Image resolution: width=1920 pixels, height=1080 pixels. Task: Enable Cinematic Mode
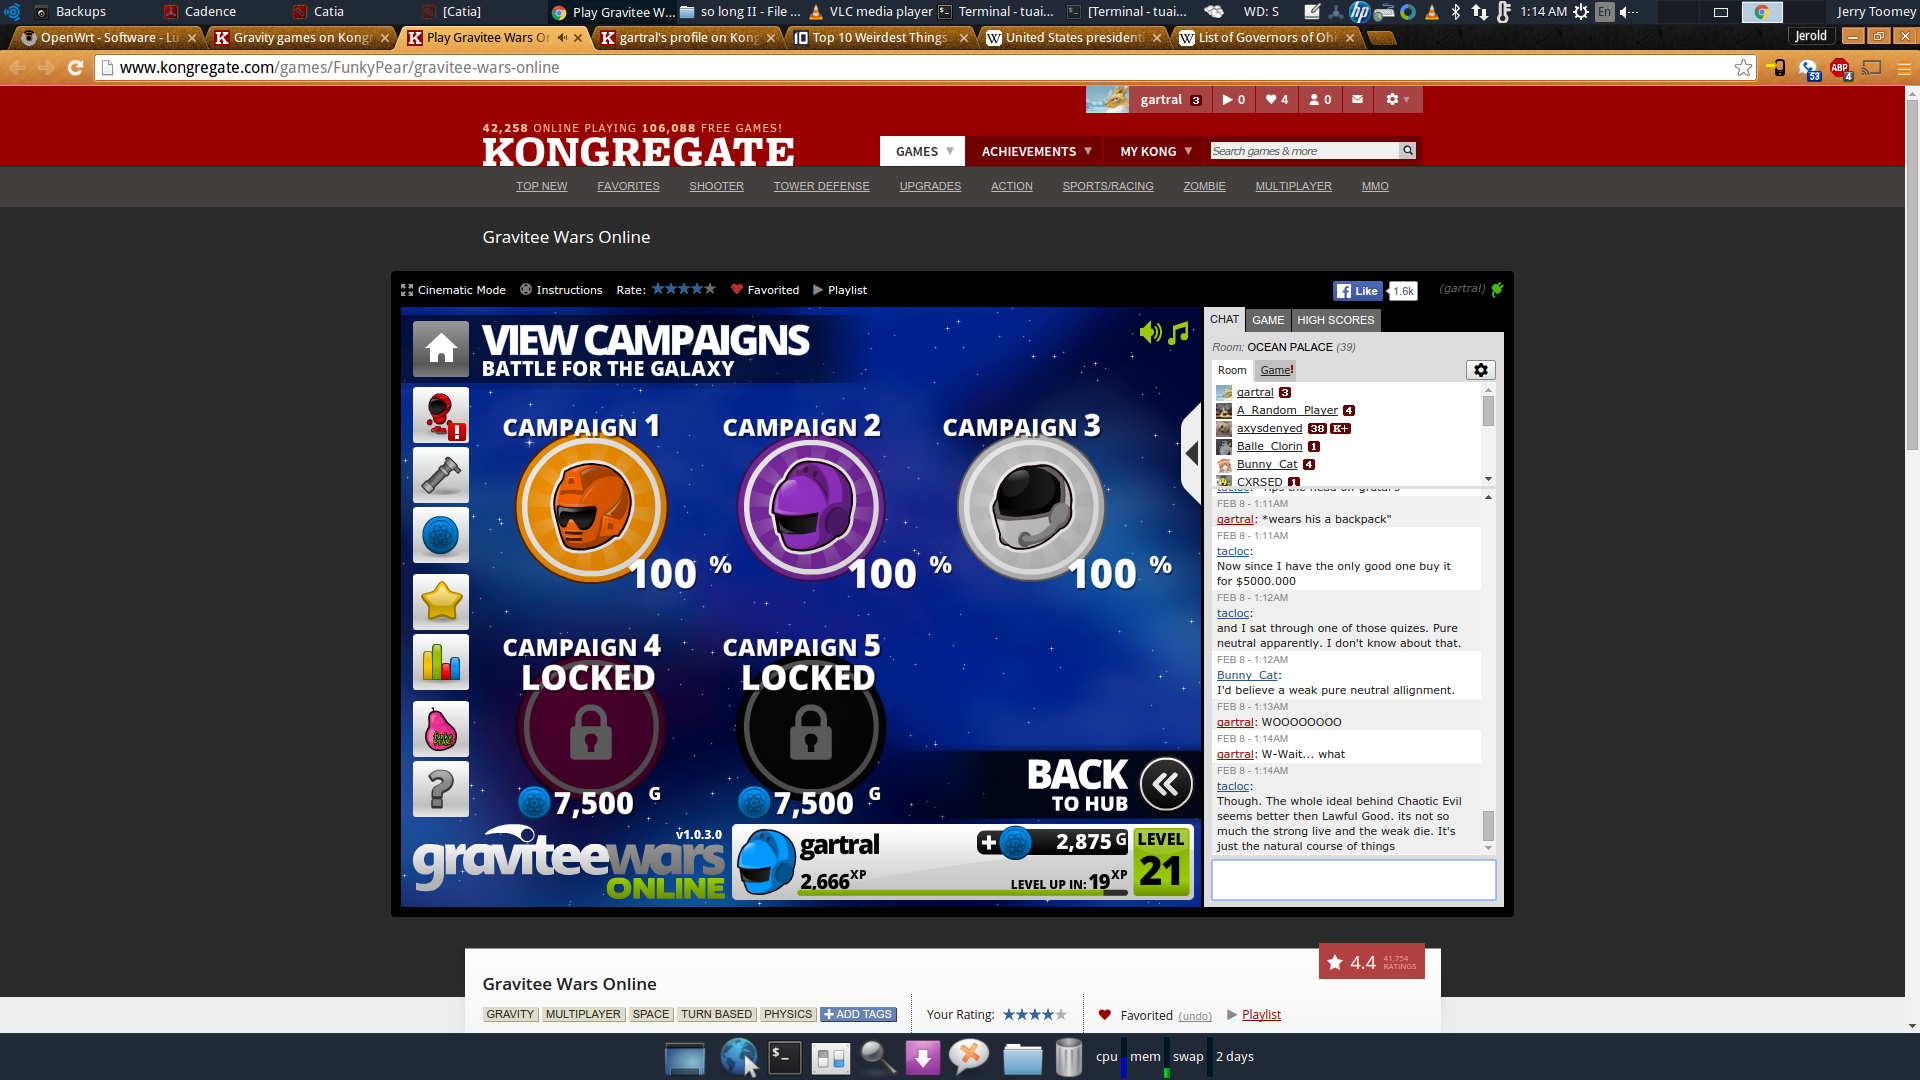[453, 290]
